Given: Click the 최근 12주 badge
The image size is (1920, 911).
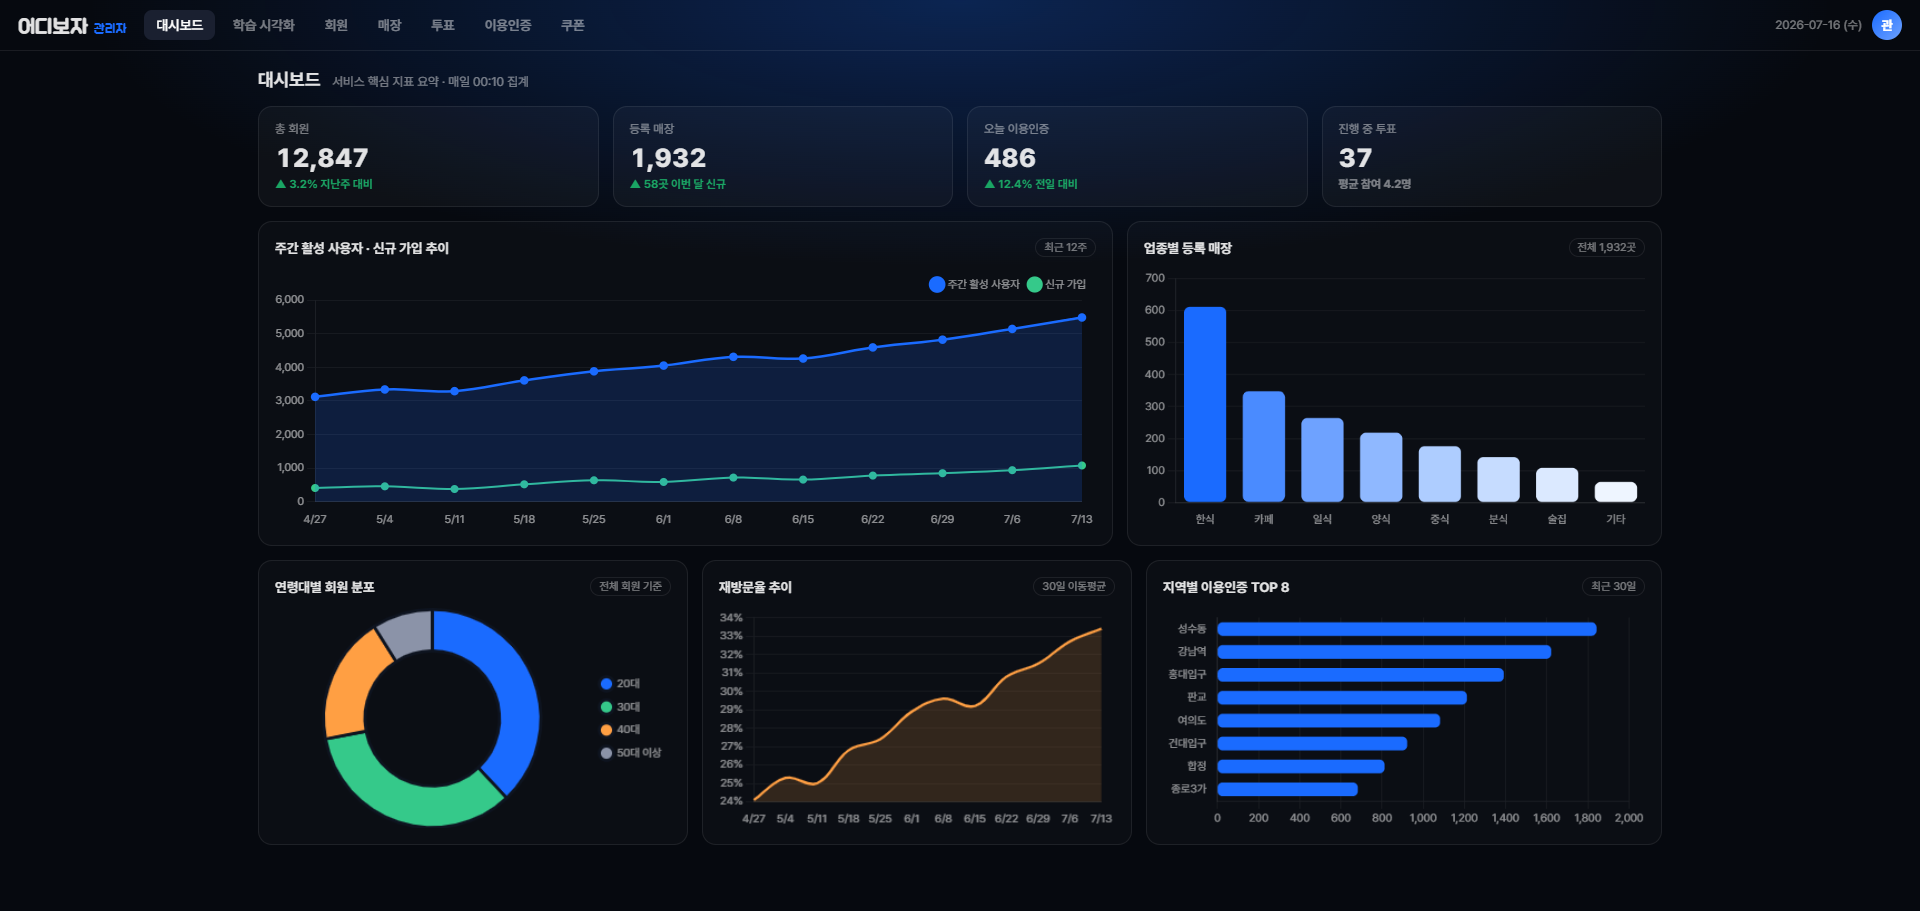Looking at the screenshot, I should tap(1065, 247).
